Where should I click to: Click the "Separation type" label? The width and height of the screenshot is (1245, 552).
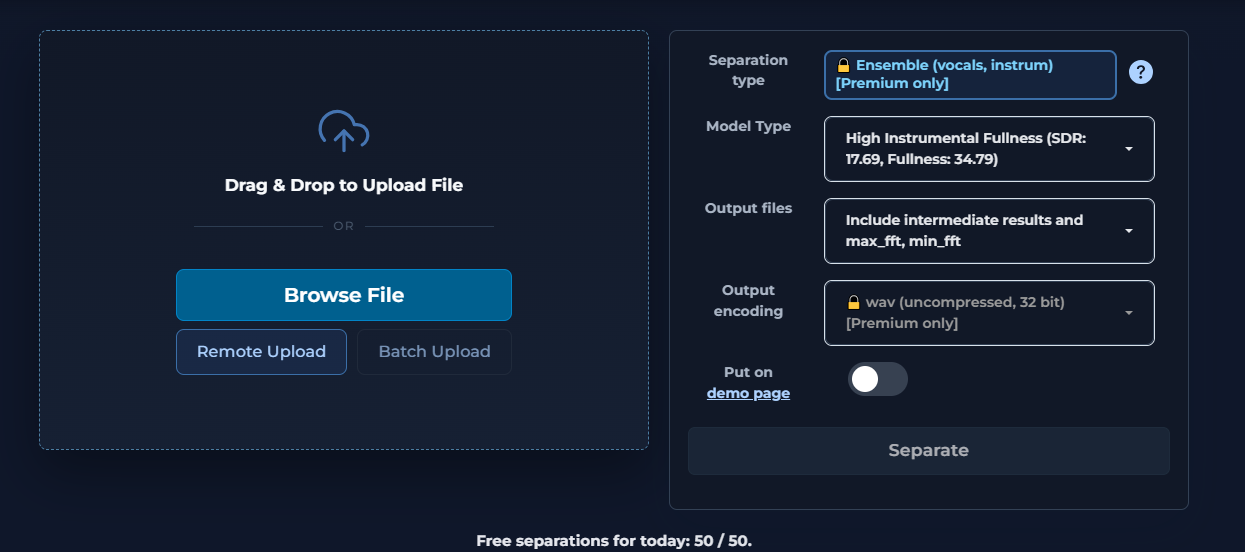(x=748, y=71)
